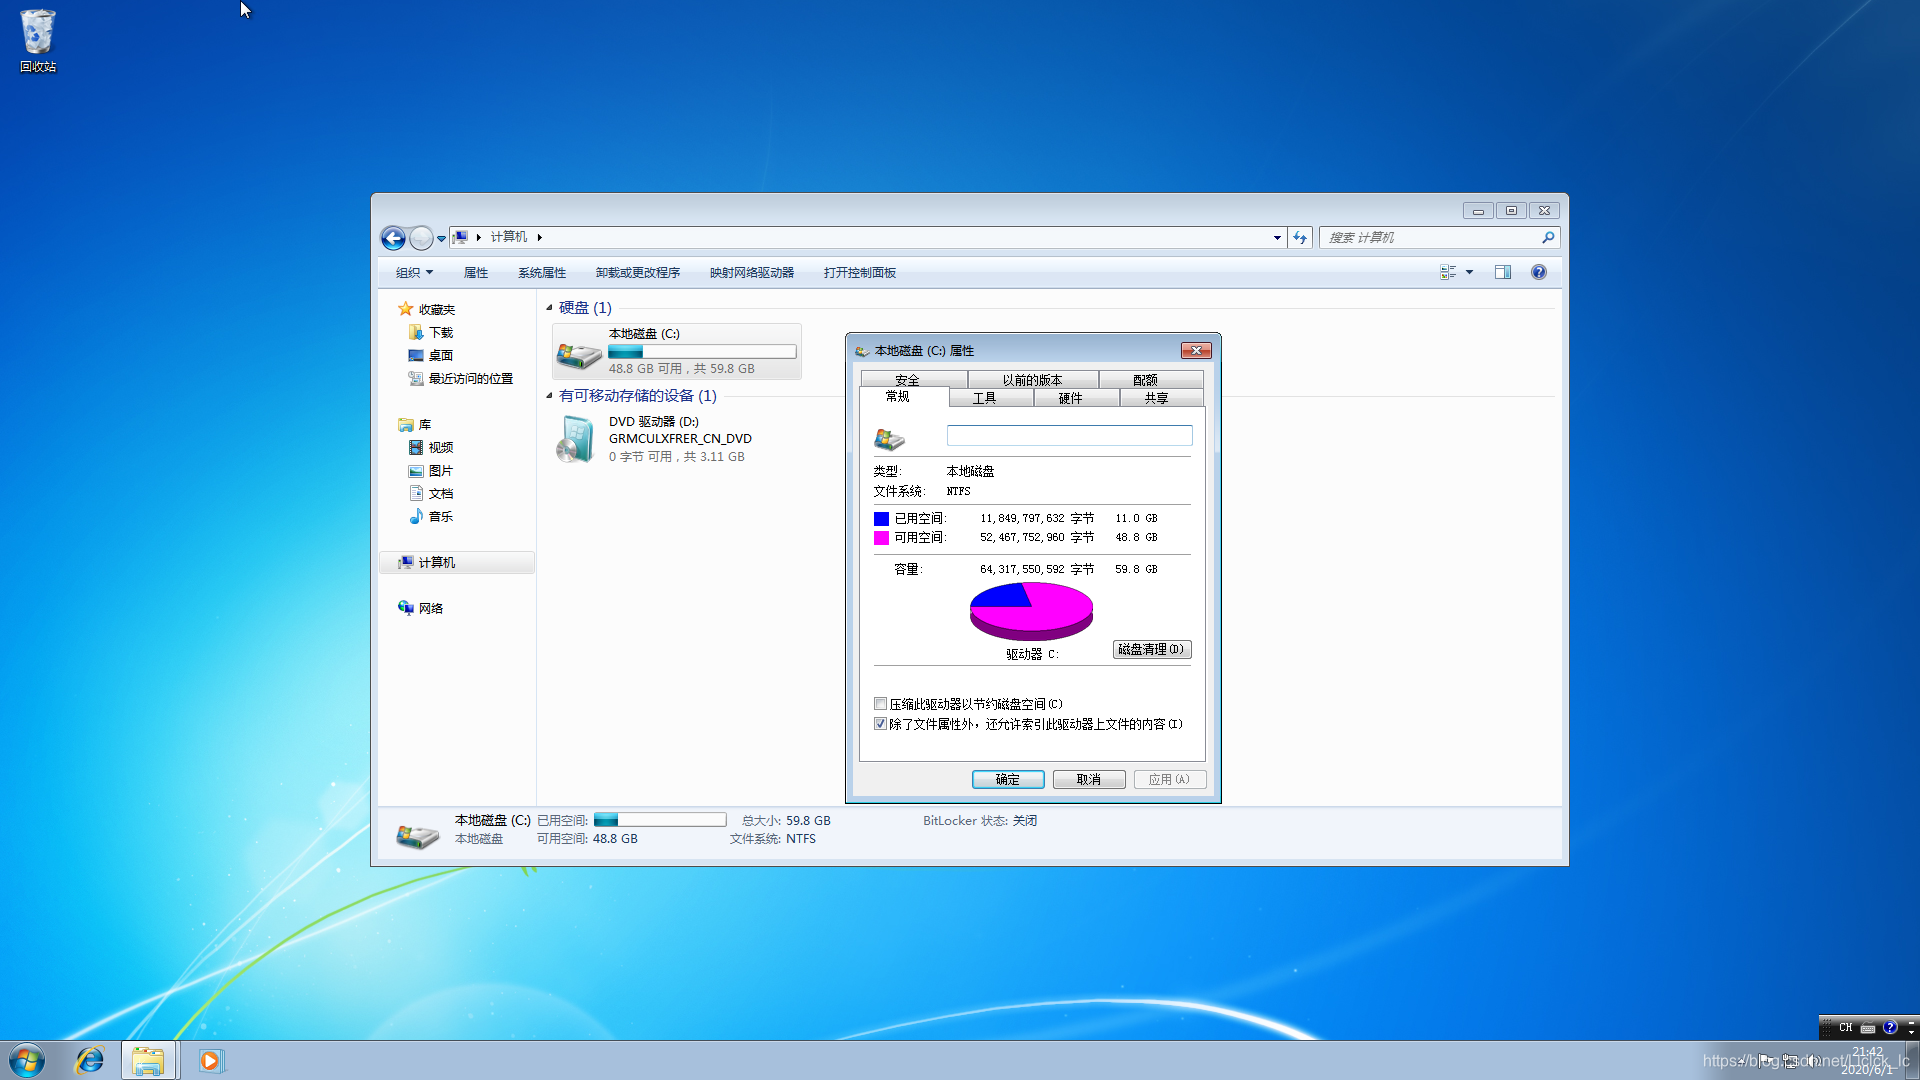Click the Explorer back navigation arrow
Image resolution: width=1920 pixels, height=1080 pixels.
[393, 238]
